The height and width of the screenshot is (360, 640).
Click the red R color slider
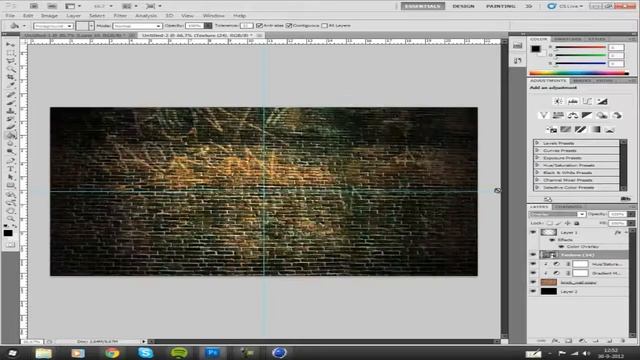pos(580,47)
